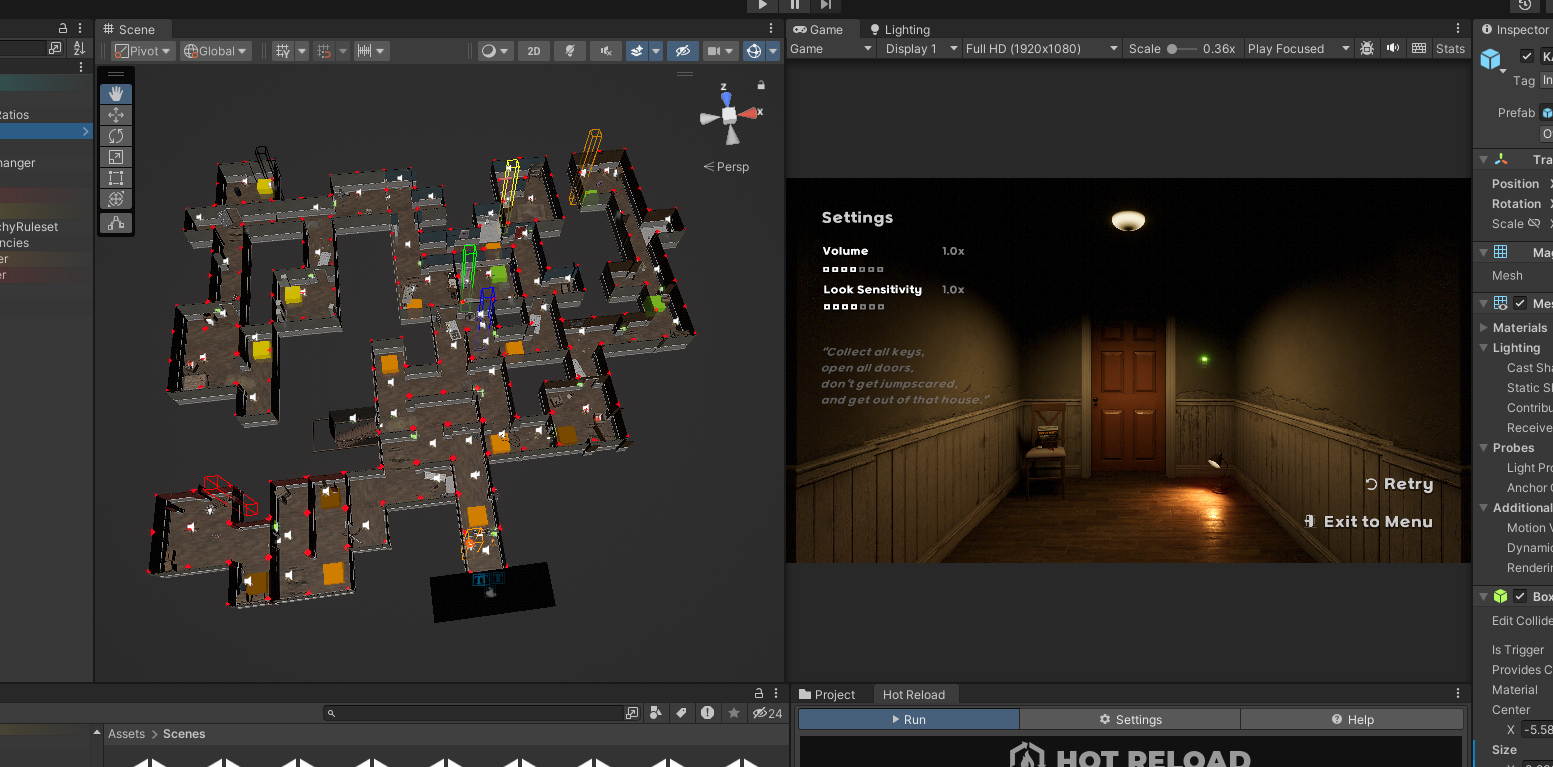Filter by import log type icon
This screenshot has width=1553, height=767.
(708, 713)
